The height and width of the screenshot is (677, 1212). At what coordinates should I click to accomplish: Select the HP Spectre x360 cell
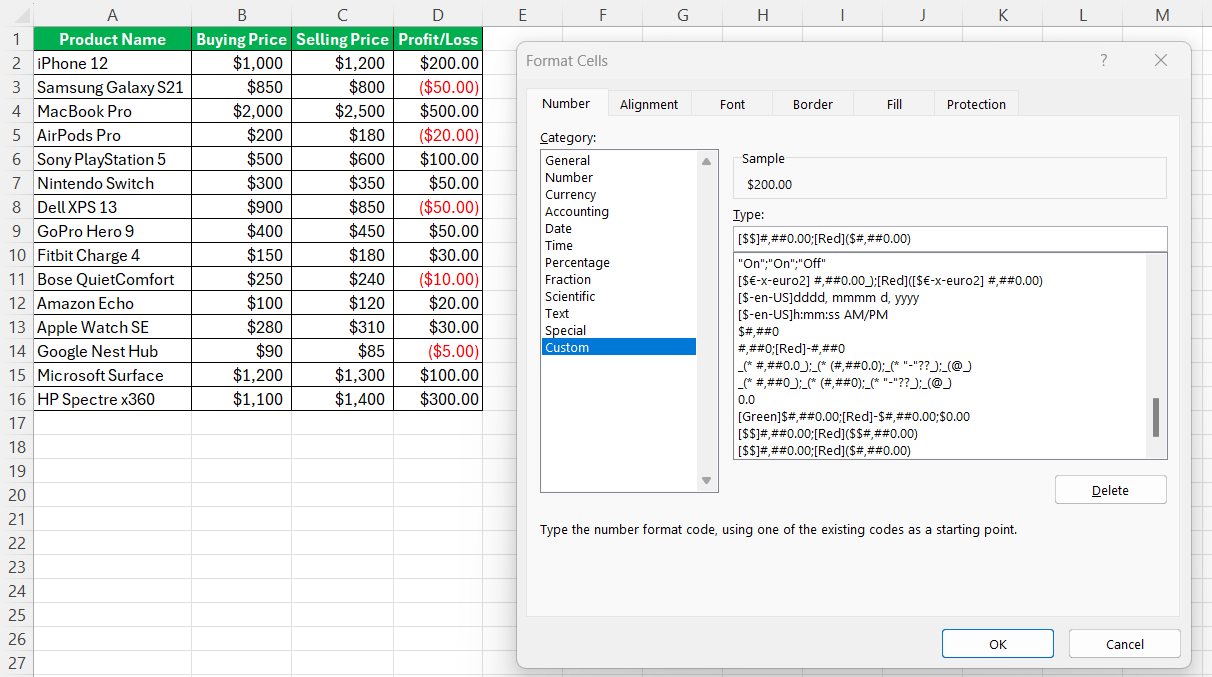click(x=112, y=399)
